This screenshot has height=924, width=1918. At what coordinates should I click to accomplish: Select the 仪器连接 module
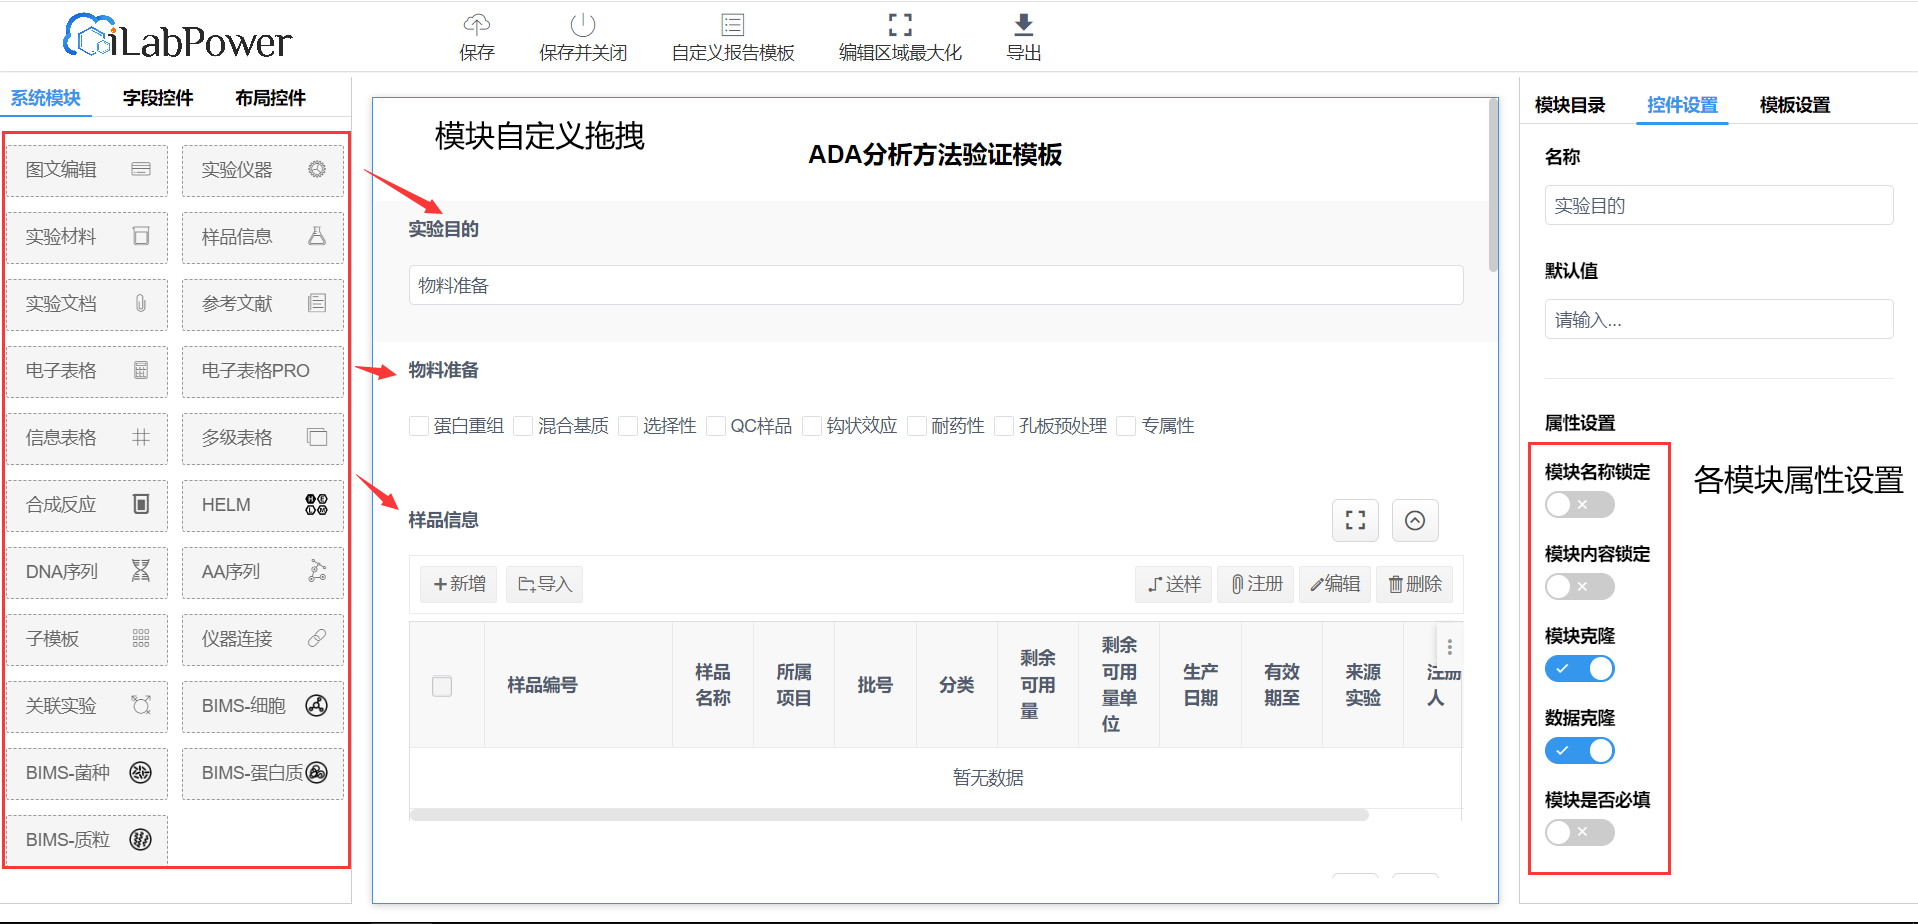click(x=263, y=639)
